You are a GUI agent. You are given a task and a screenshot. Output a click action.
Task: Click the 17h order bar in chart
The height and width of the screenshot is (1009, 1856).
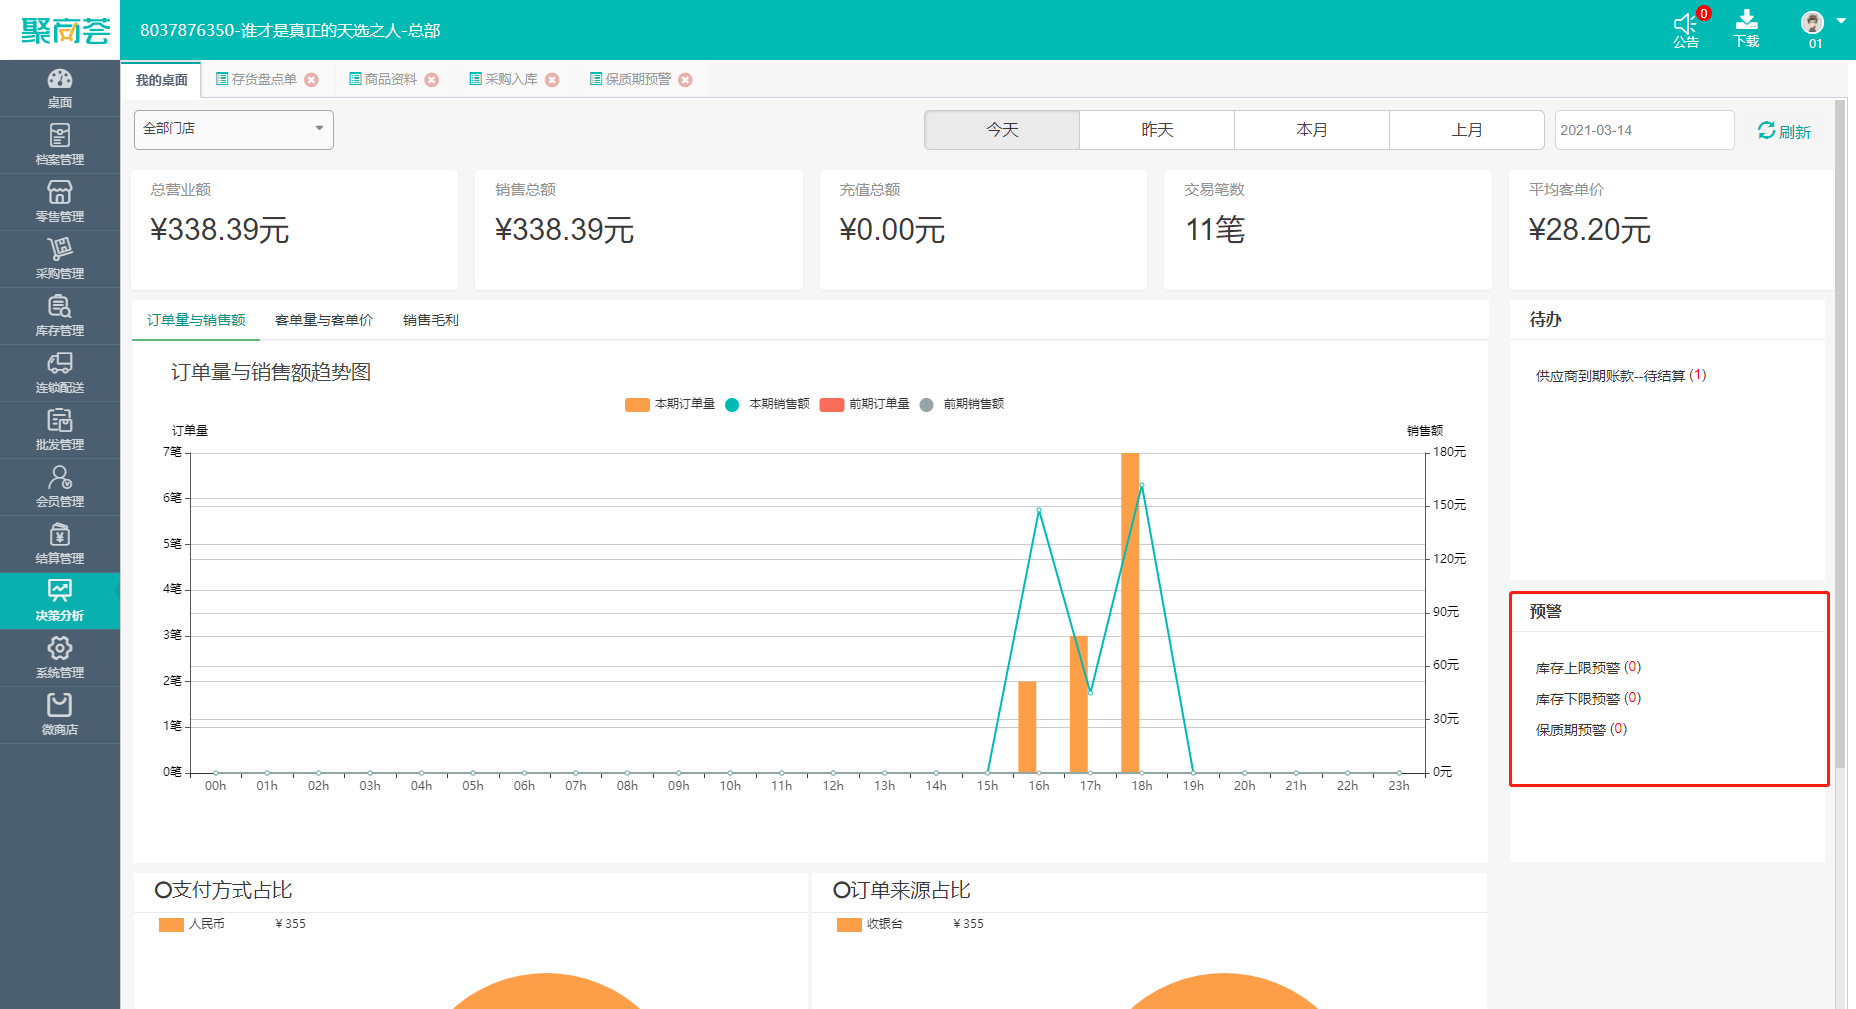tap(1079, 704)
